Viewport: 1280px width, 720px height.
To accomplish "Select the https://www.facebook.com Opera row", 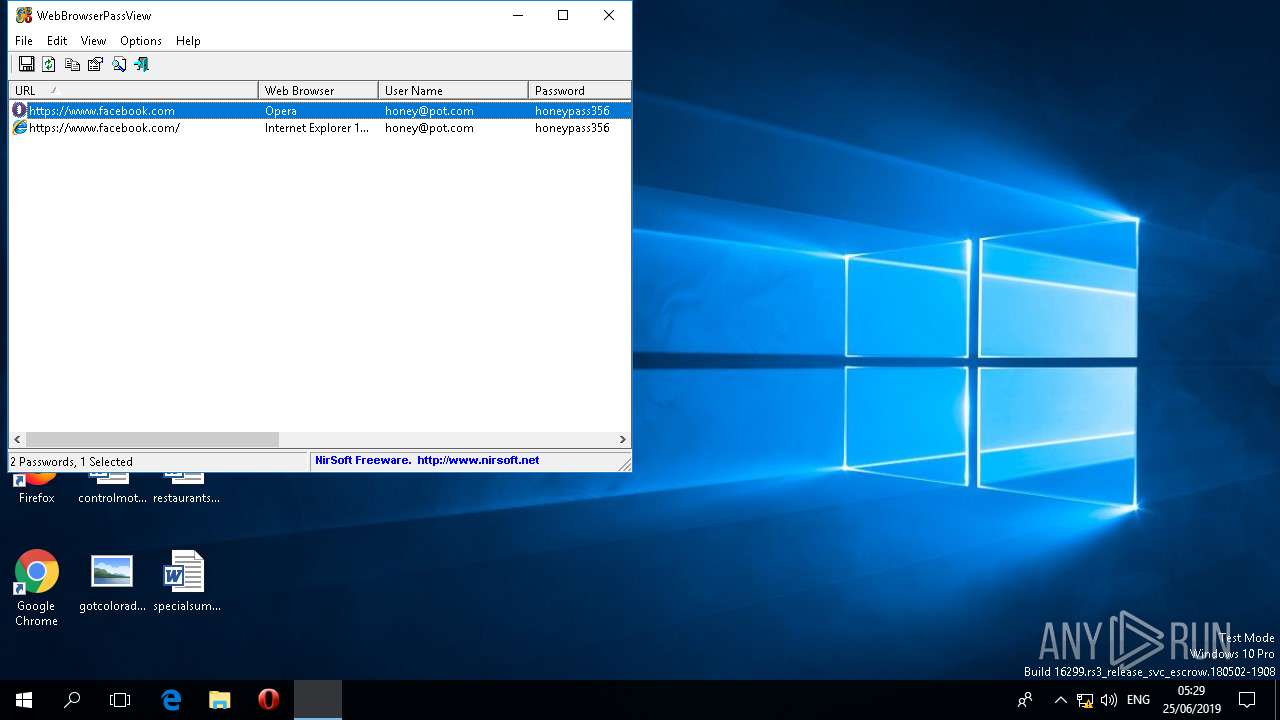I will pyautogui.click(x=320, y=110).
